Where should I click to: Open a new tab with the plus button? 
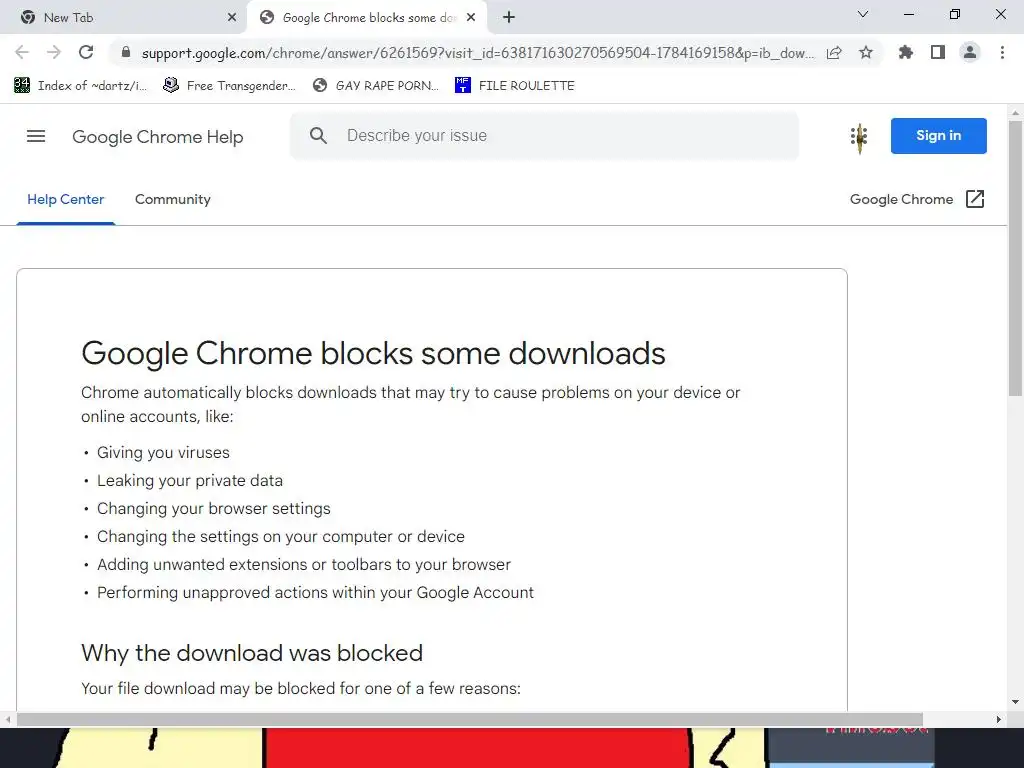coord(509,17)
